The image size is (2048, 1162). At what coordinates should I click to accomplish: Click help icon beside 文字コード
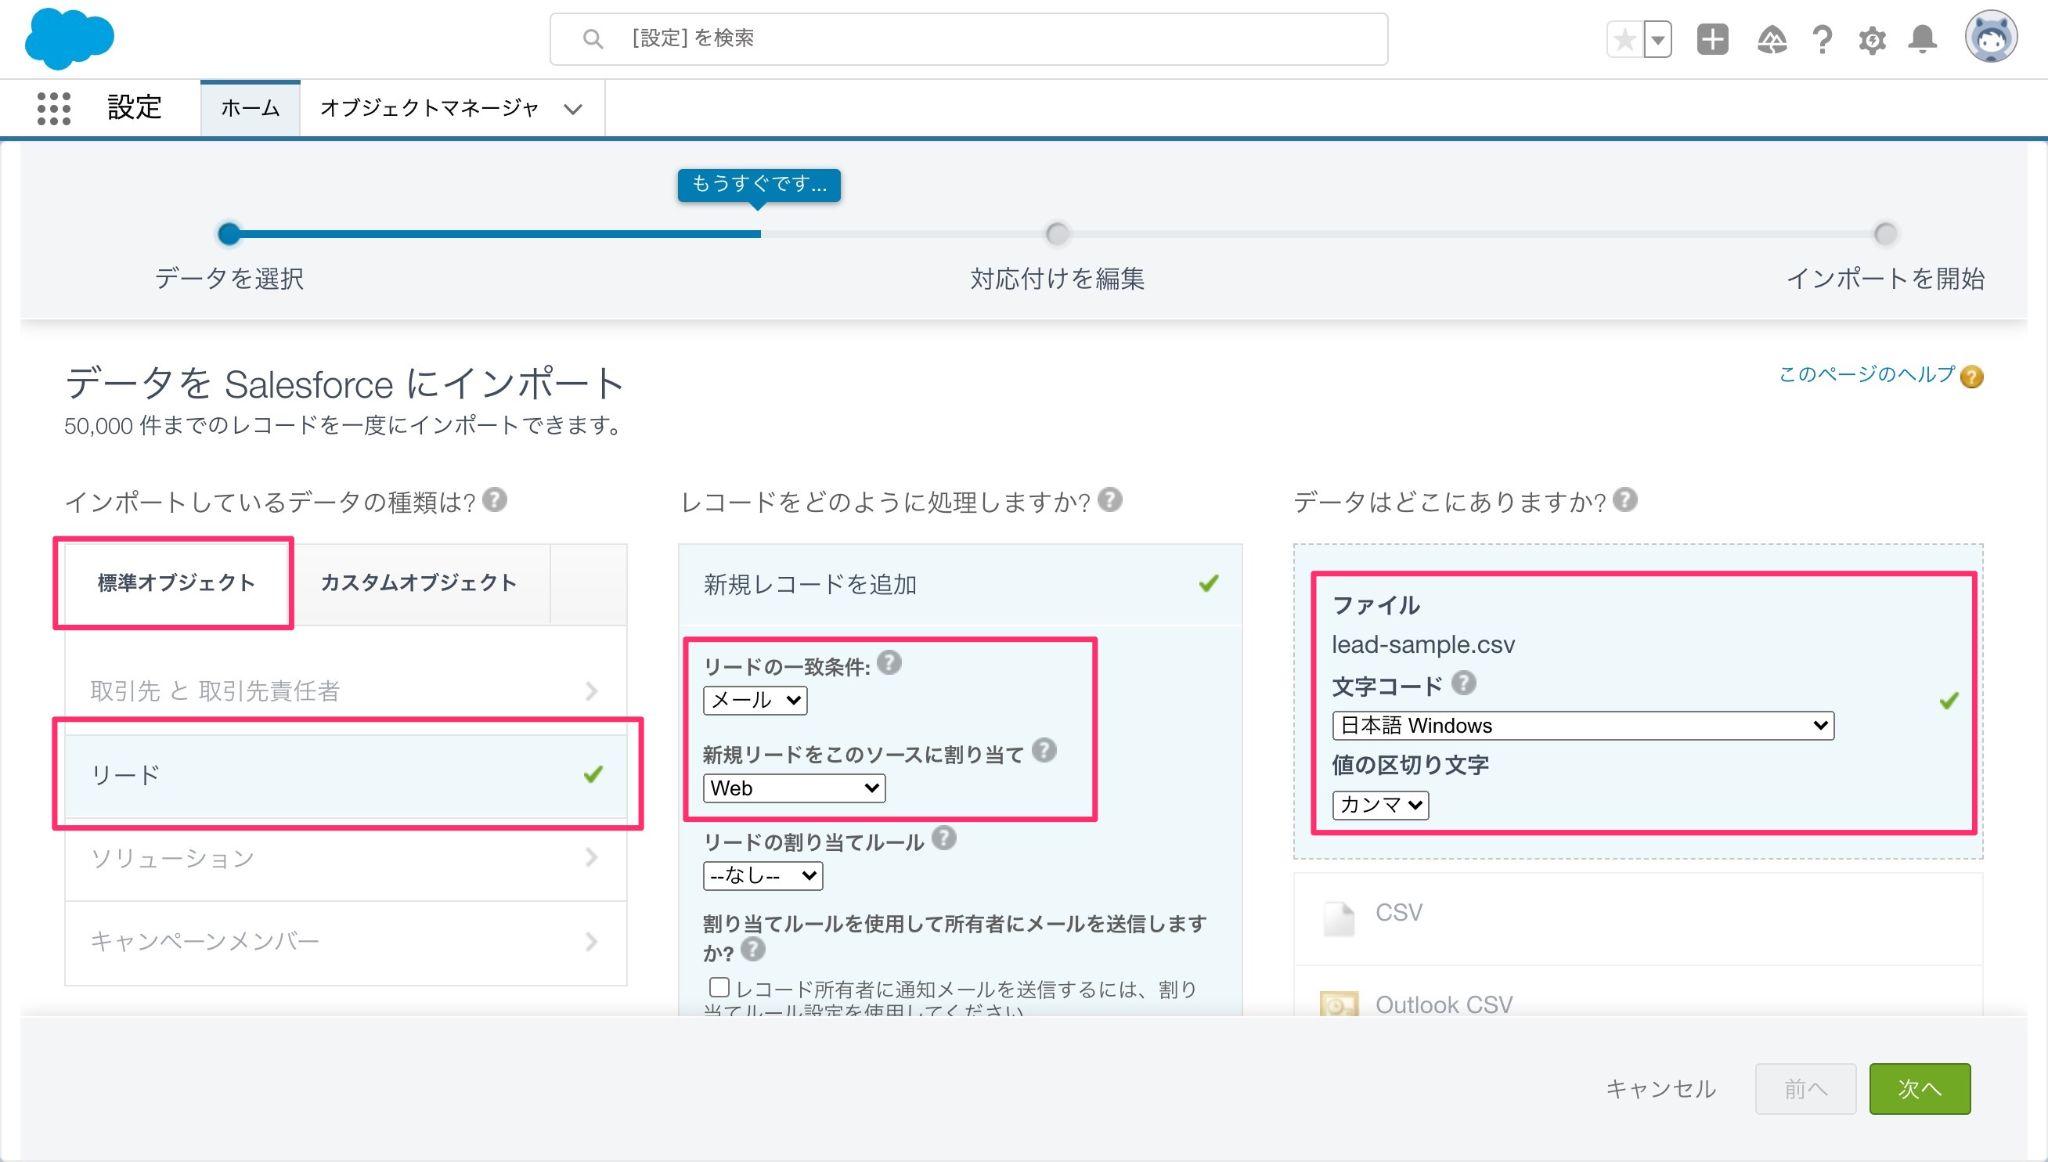click(1463, 683)
